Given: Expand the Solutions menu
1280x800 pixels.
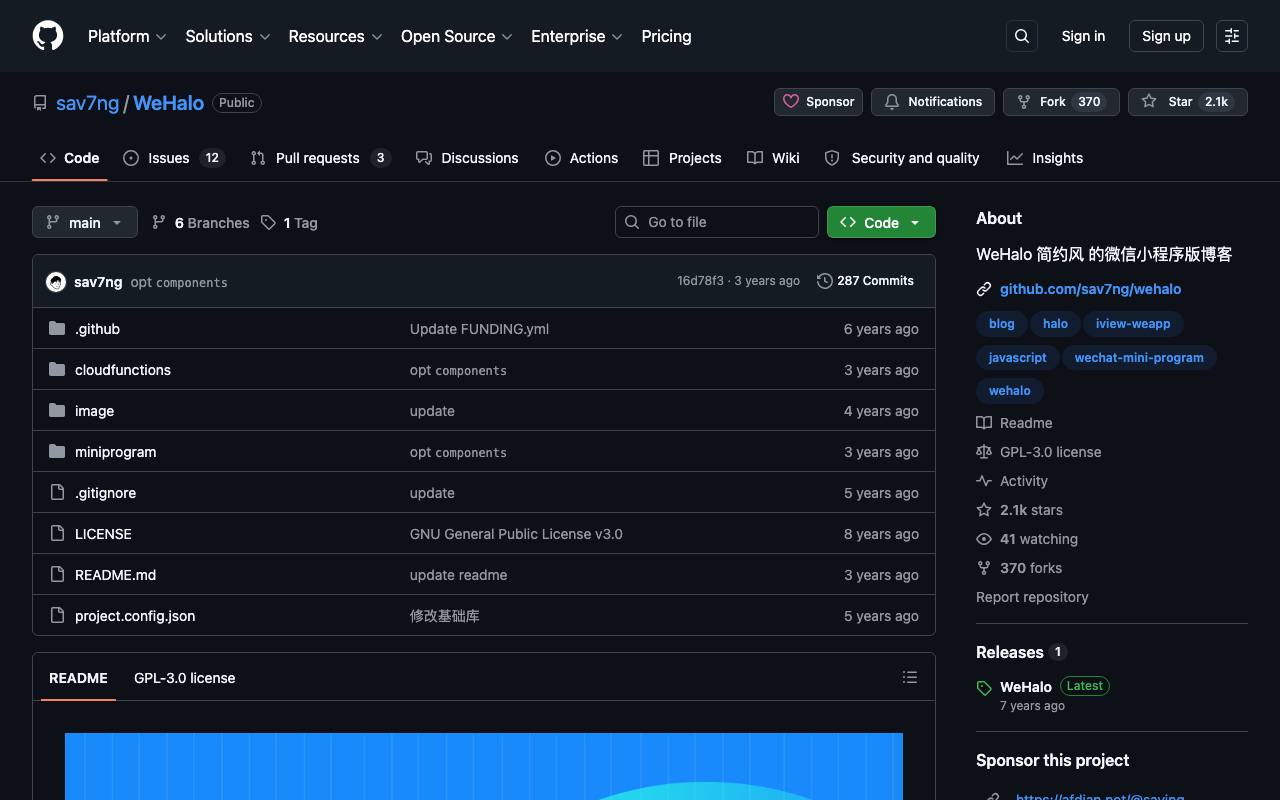Looking at the screenshot, I should pyautogui.click(x=228, y=36).
